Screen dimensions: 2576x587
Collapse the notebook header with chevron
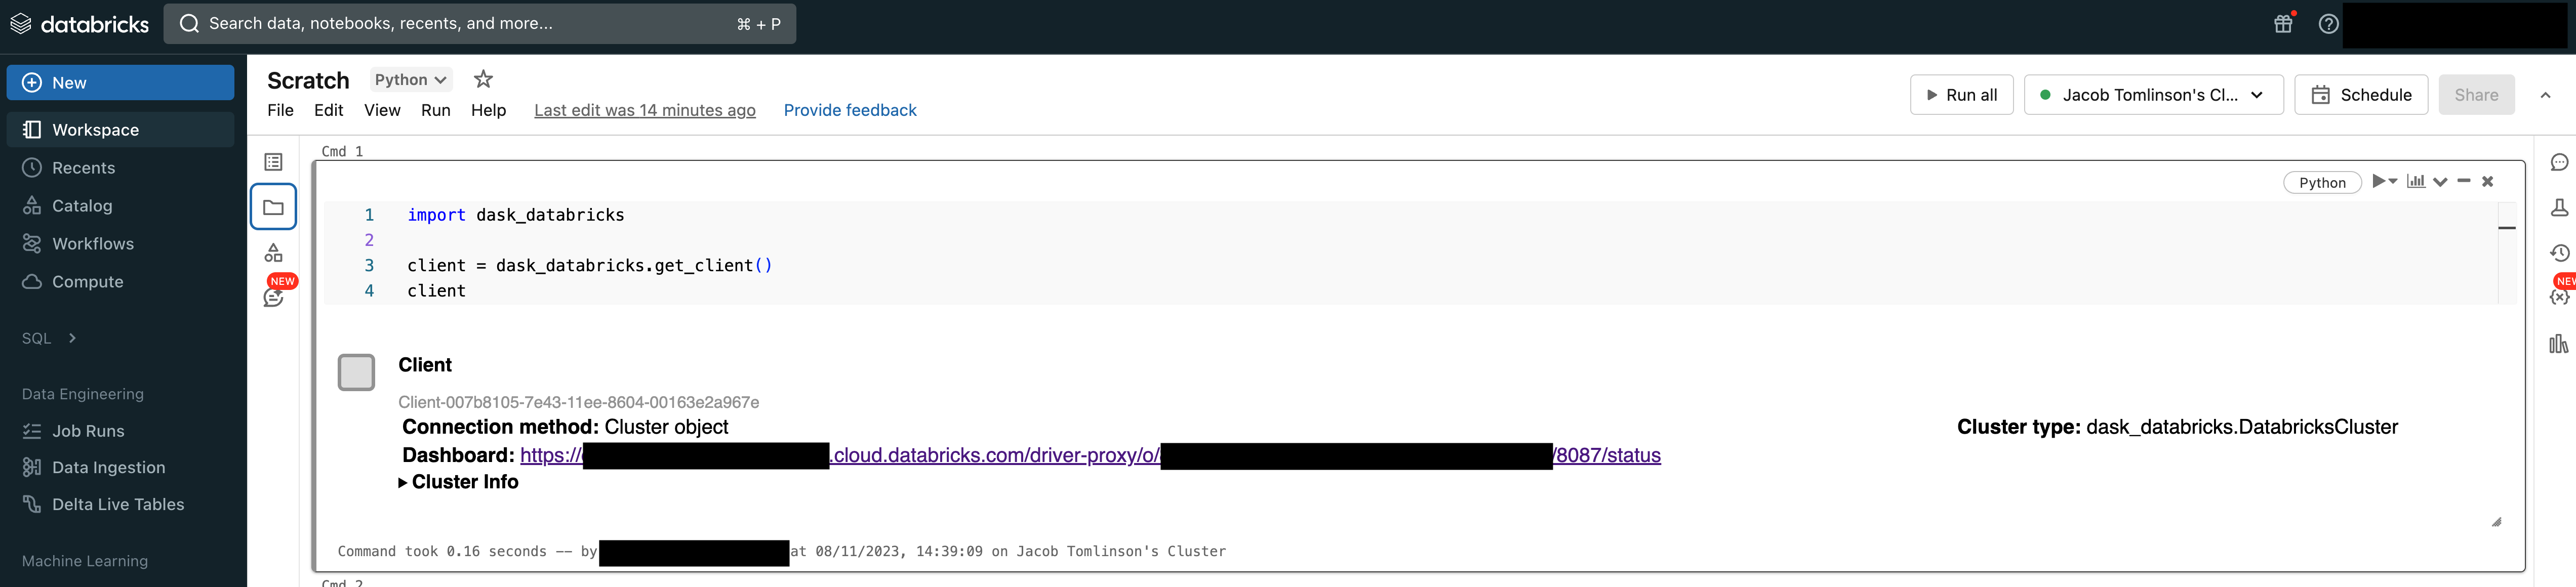click(2545, 95)
